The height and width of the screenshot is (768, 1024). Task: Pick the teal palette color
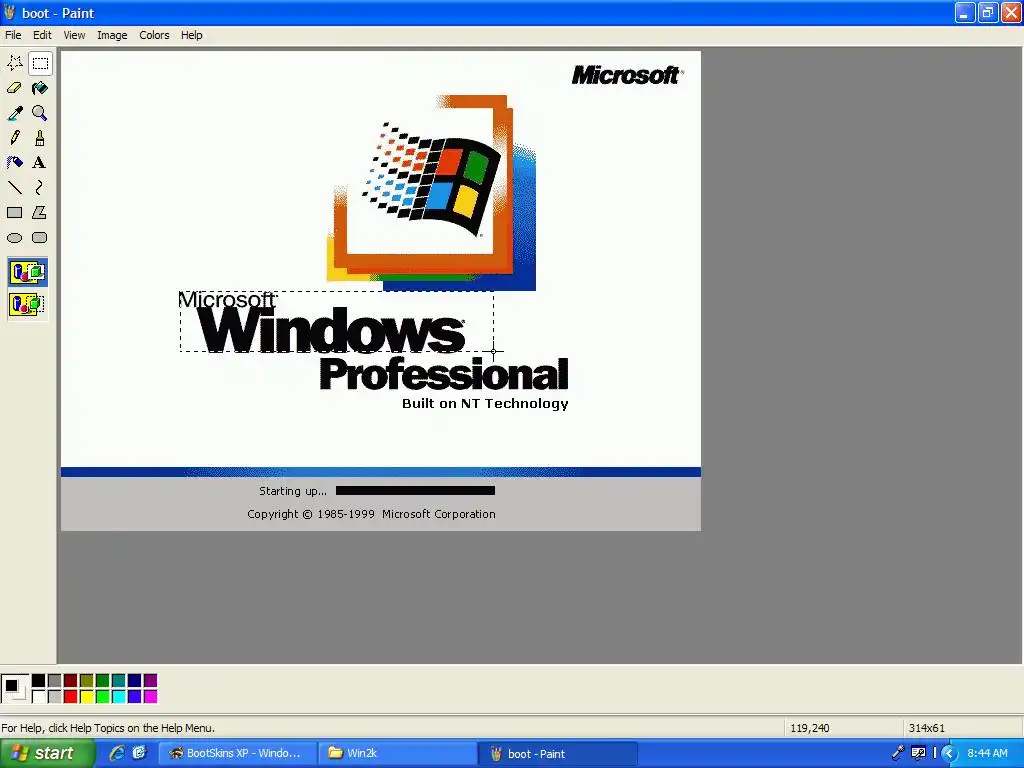(118, 680)
